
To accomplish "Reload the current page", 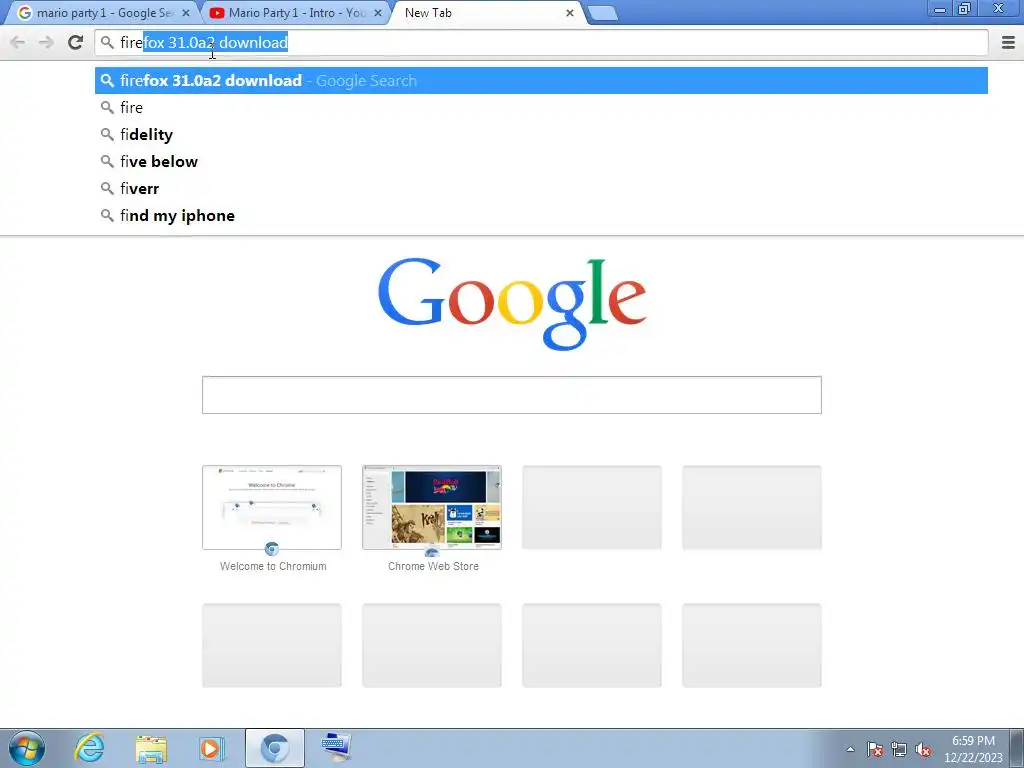I will pos(75,42).
